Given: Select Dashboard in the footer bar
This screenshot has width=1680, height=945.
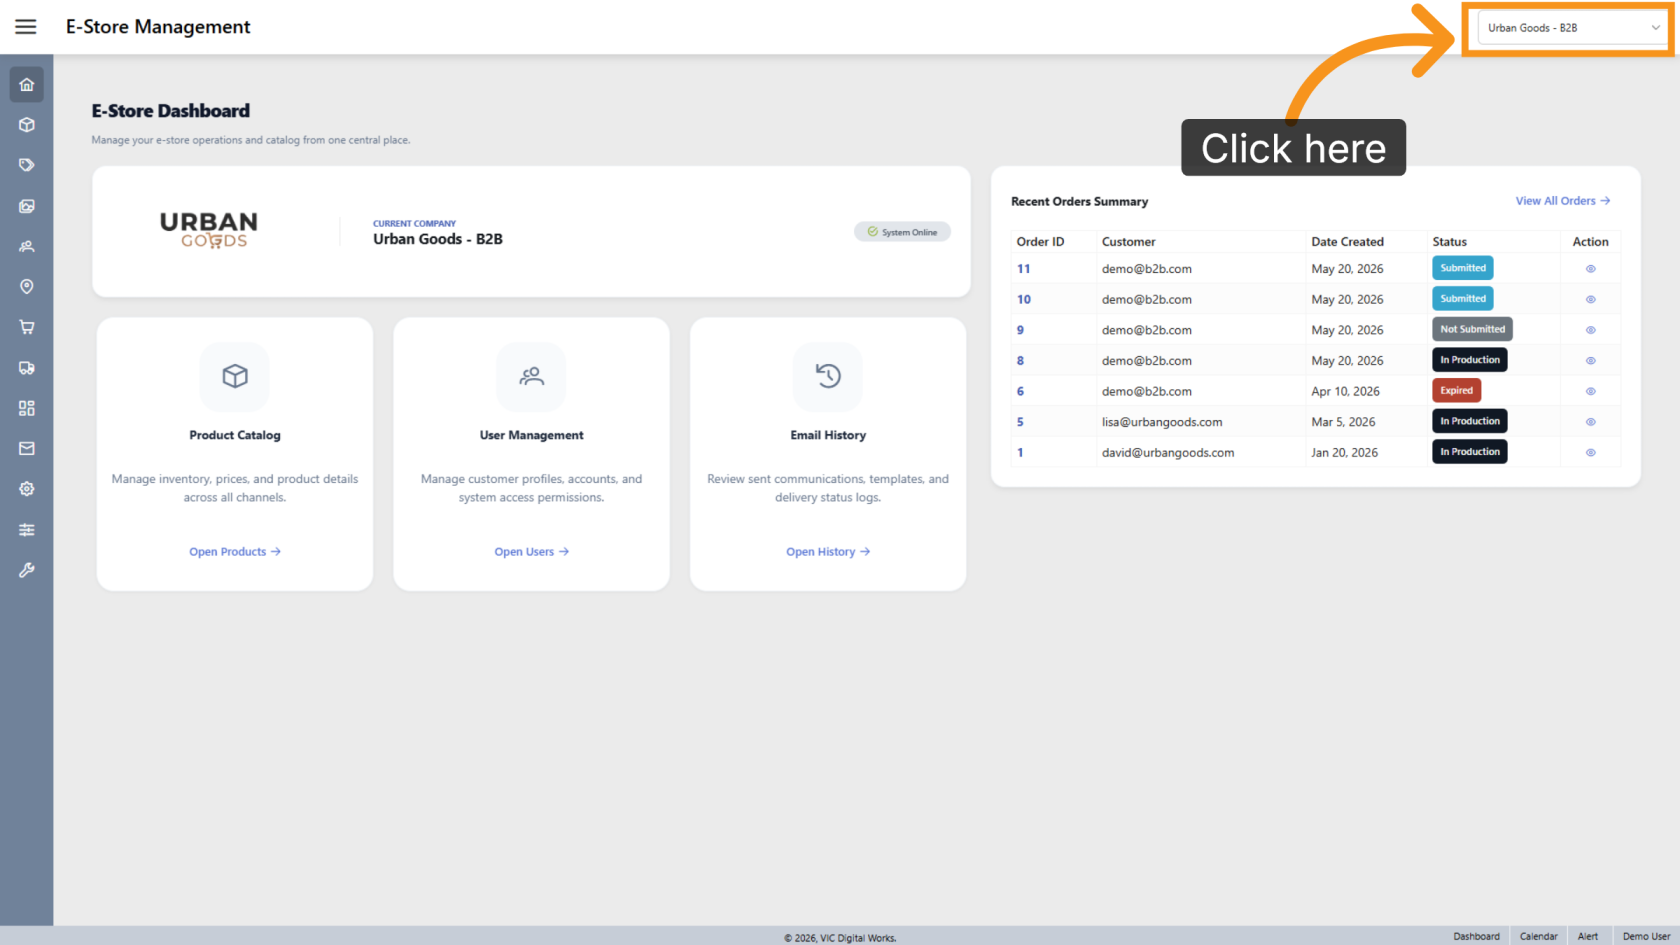Looking at the screenshot, I should (1476, 937).
